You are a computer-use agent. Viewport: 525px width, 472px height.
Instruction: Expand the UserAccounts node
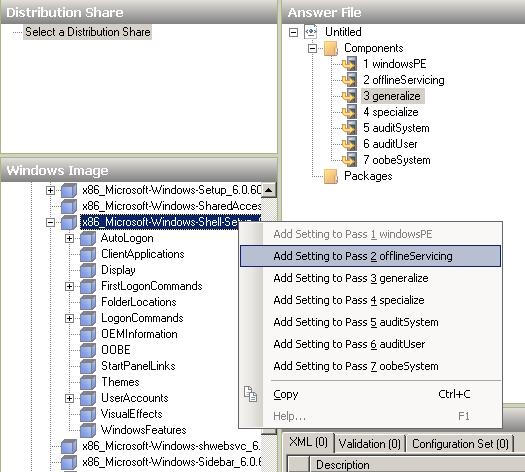click(69, 398)
